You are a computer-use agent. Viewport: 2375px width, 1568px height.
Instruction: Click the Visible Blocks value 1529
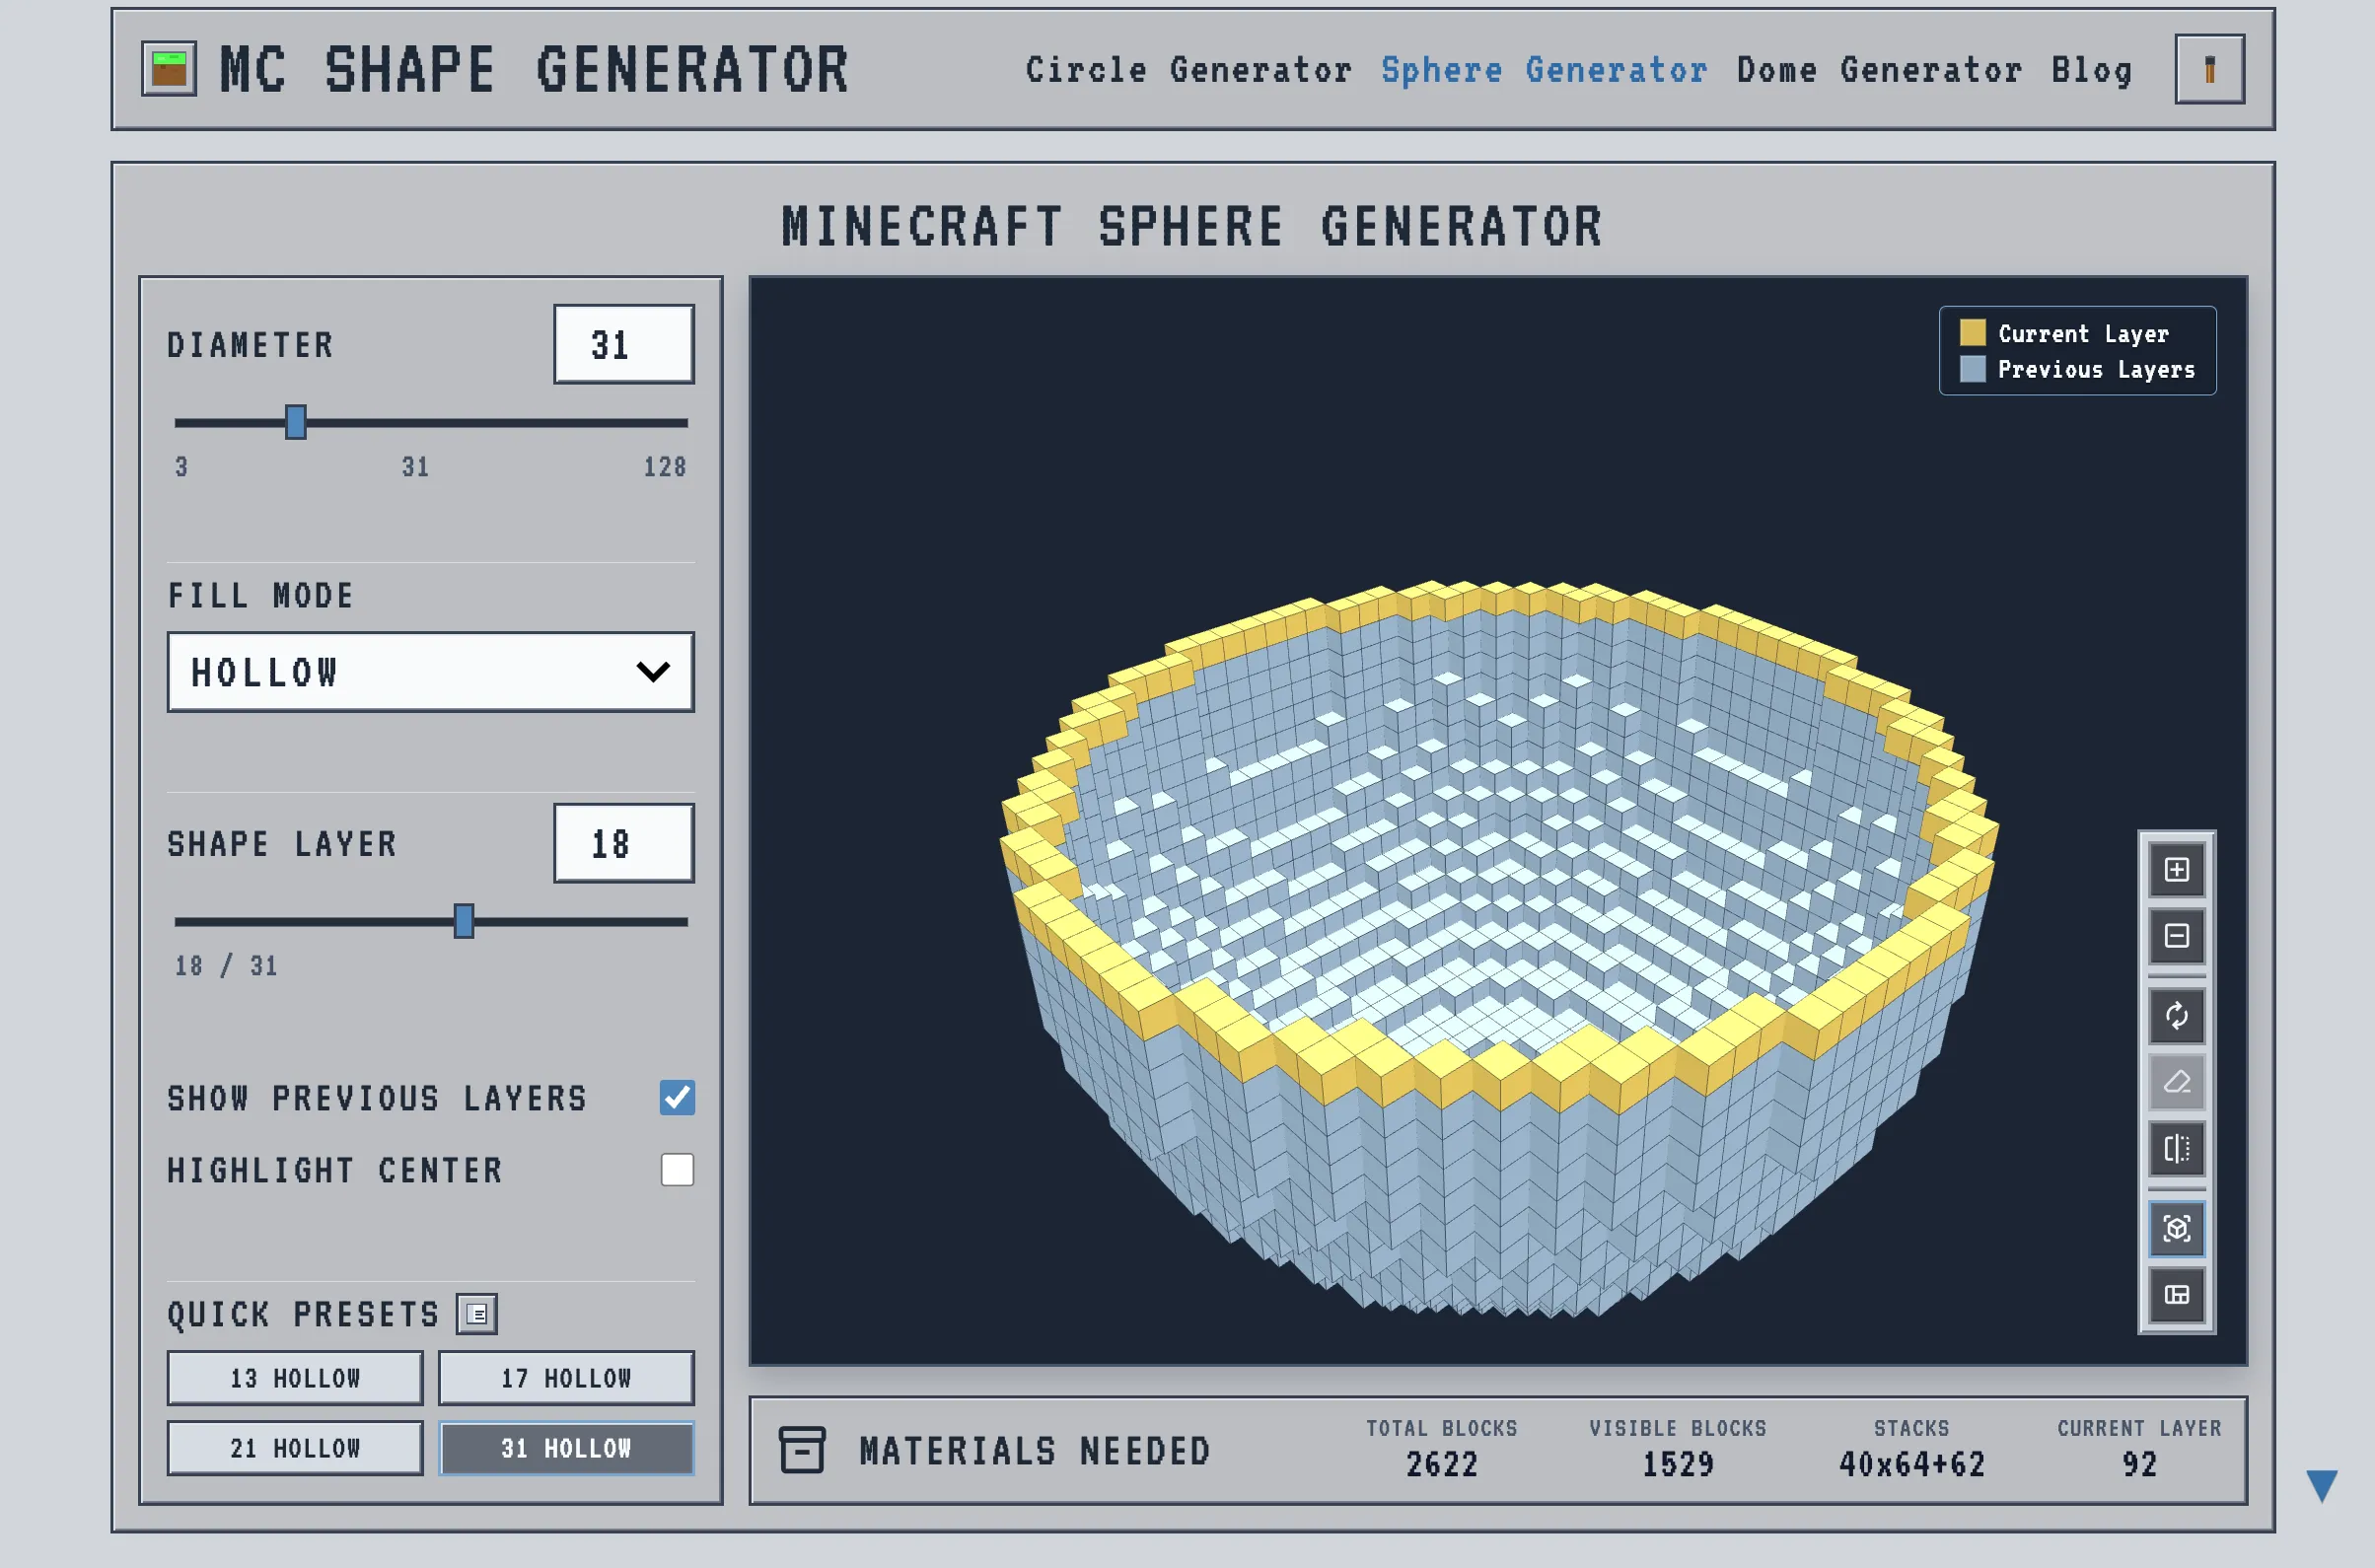point(1677,1465)
